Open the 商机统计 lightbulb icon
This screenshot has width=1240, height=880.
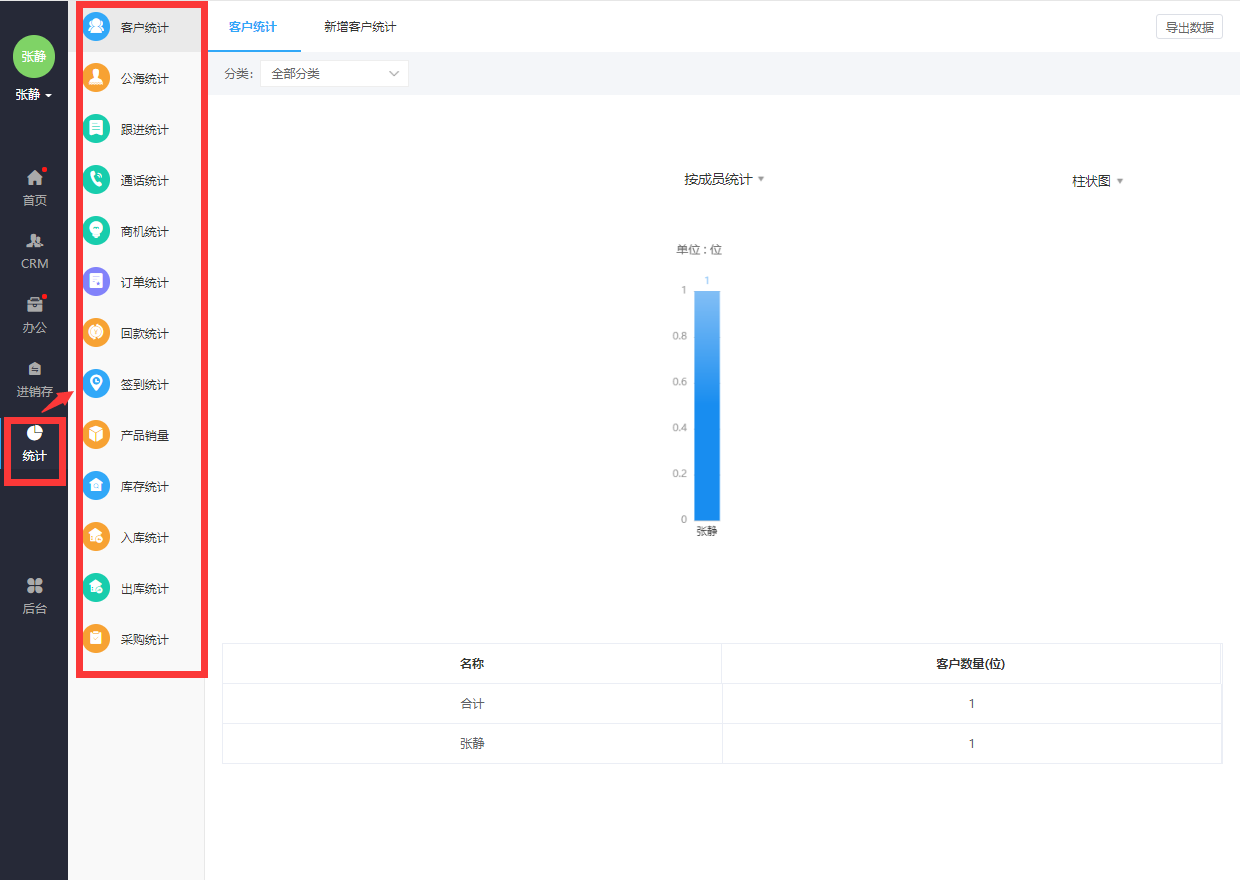tap(97, 231)
